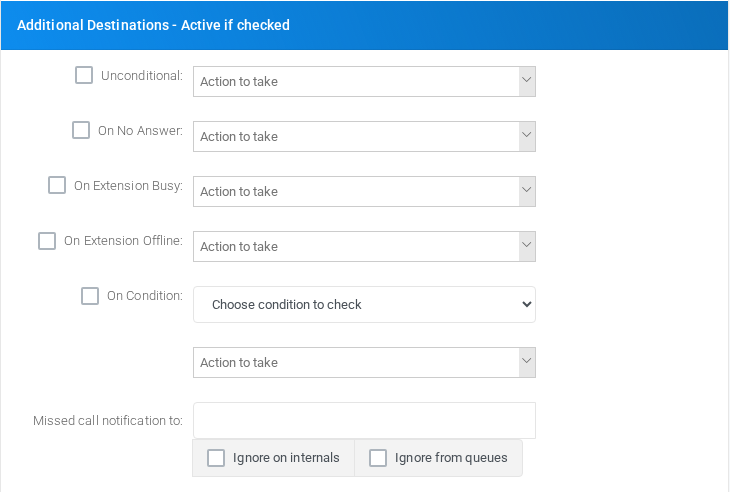Screen dimensions: 730x492
Task: Check Ignore from queues
Action: pyautogui.click(x=378, y=458)
